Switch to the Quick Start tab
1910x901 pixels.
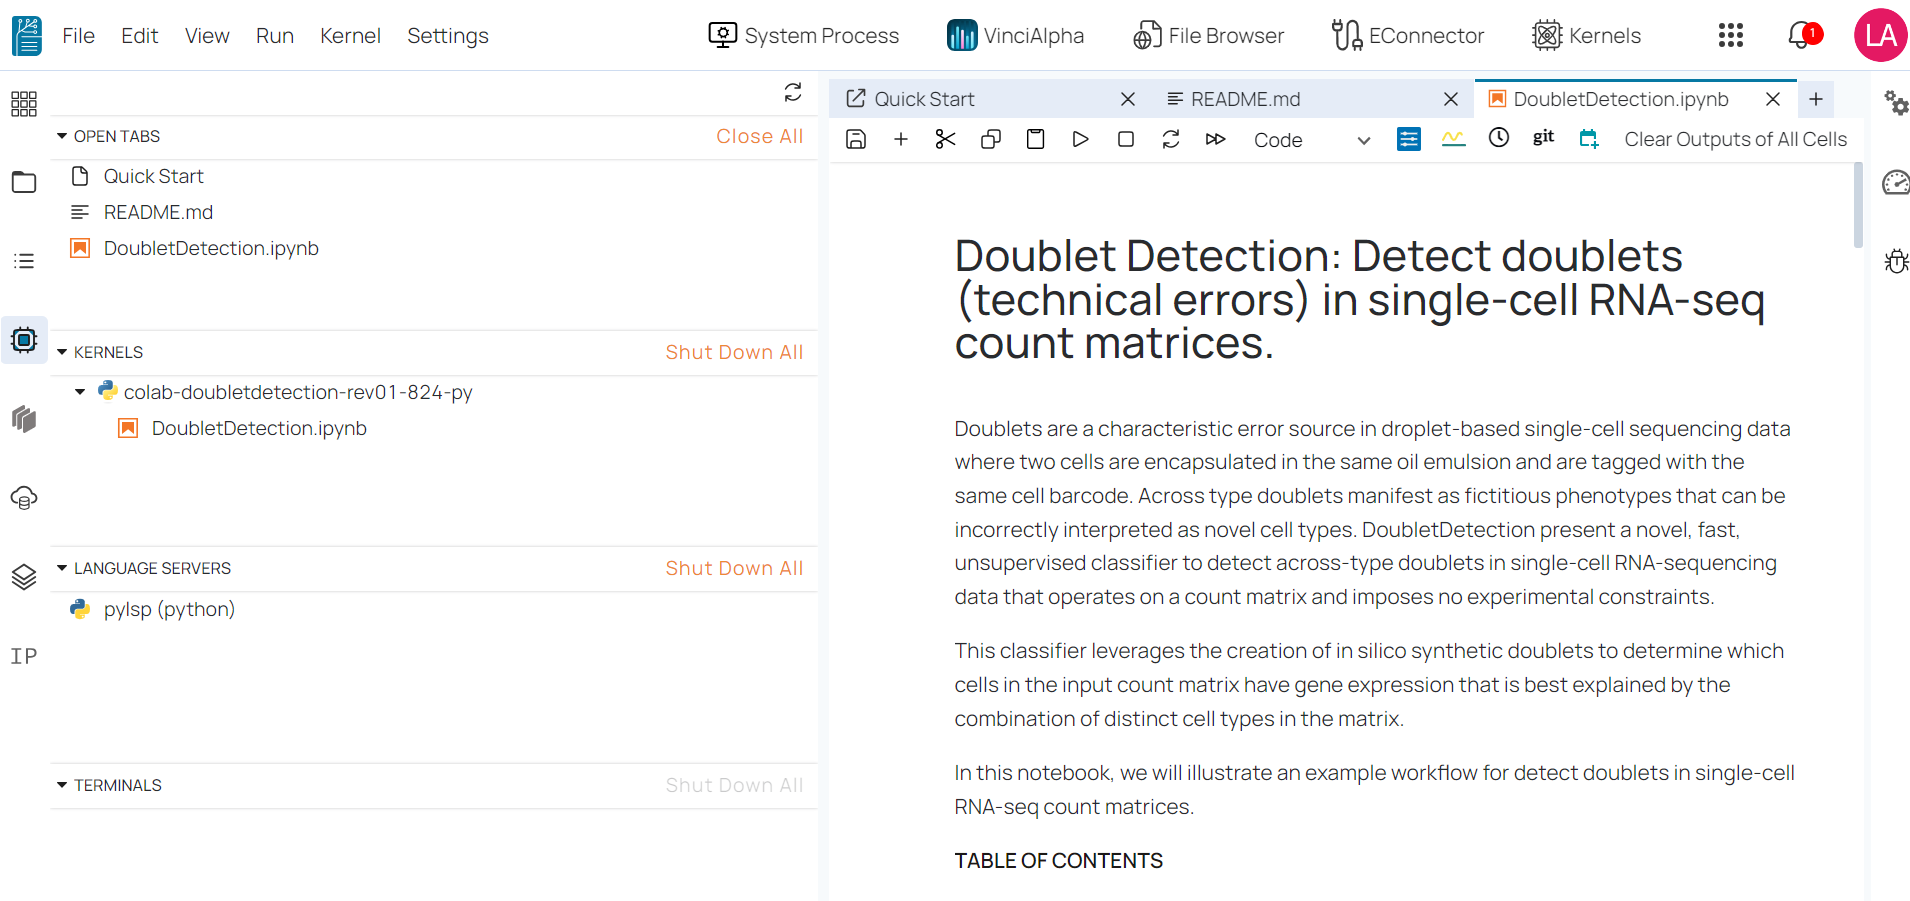[x=924, y=99]
